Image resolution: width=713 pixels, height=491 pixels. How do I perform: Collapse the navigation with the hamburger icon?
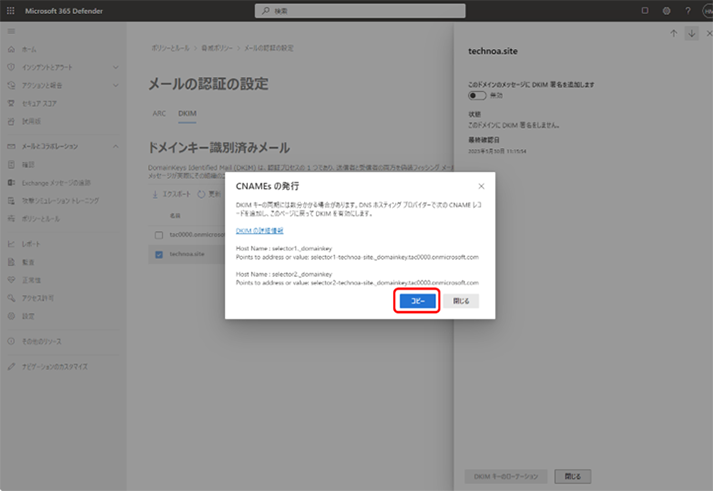(11, 31)
